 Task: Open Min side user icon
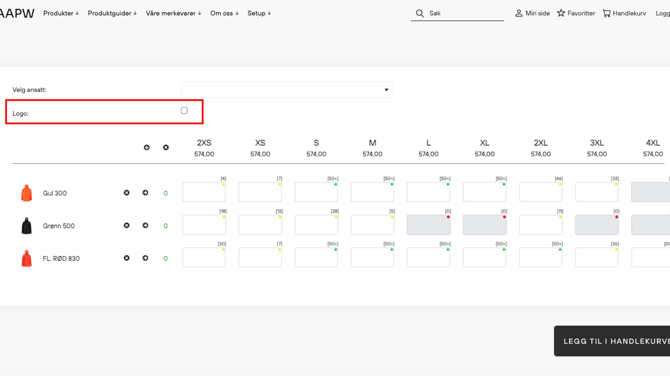point(518,13)
